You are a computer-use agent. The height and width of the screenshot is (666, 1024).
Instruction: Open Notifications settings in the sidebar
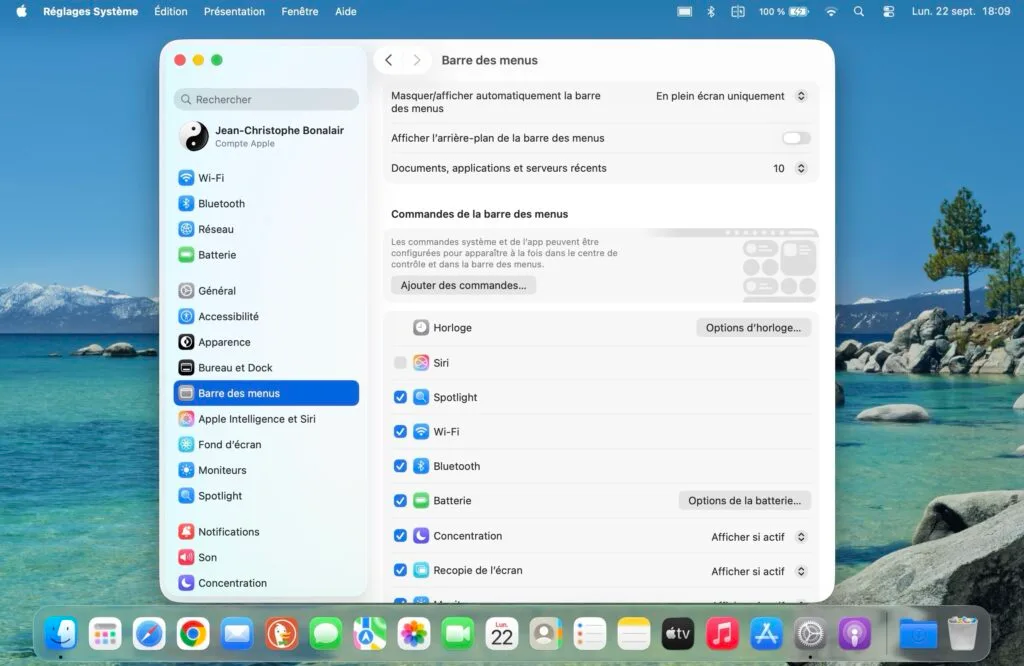230,531
